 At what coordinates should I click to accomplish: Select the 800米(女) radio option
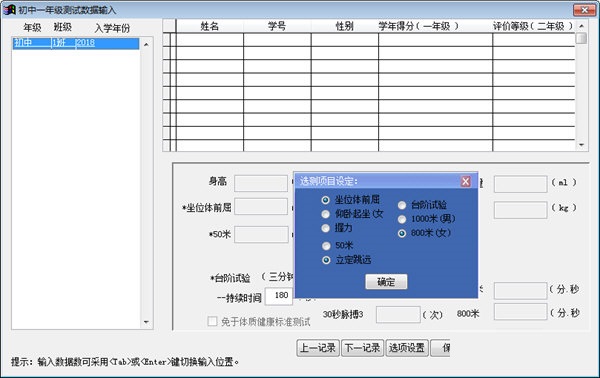pyautogui.click(x=402, y=233)
